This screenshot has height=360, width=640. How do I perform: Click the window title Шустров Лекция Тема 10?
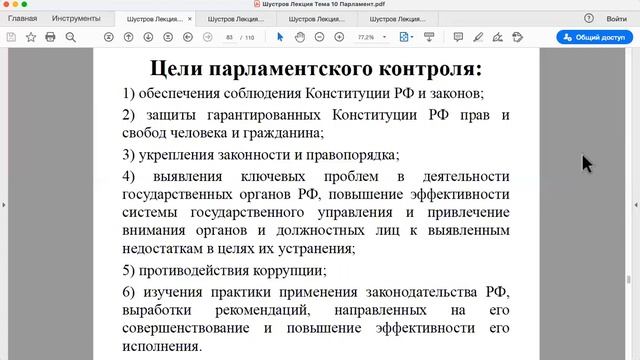tap(323, 4)
